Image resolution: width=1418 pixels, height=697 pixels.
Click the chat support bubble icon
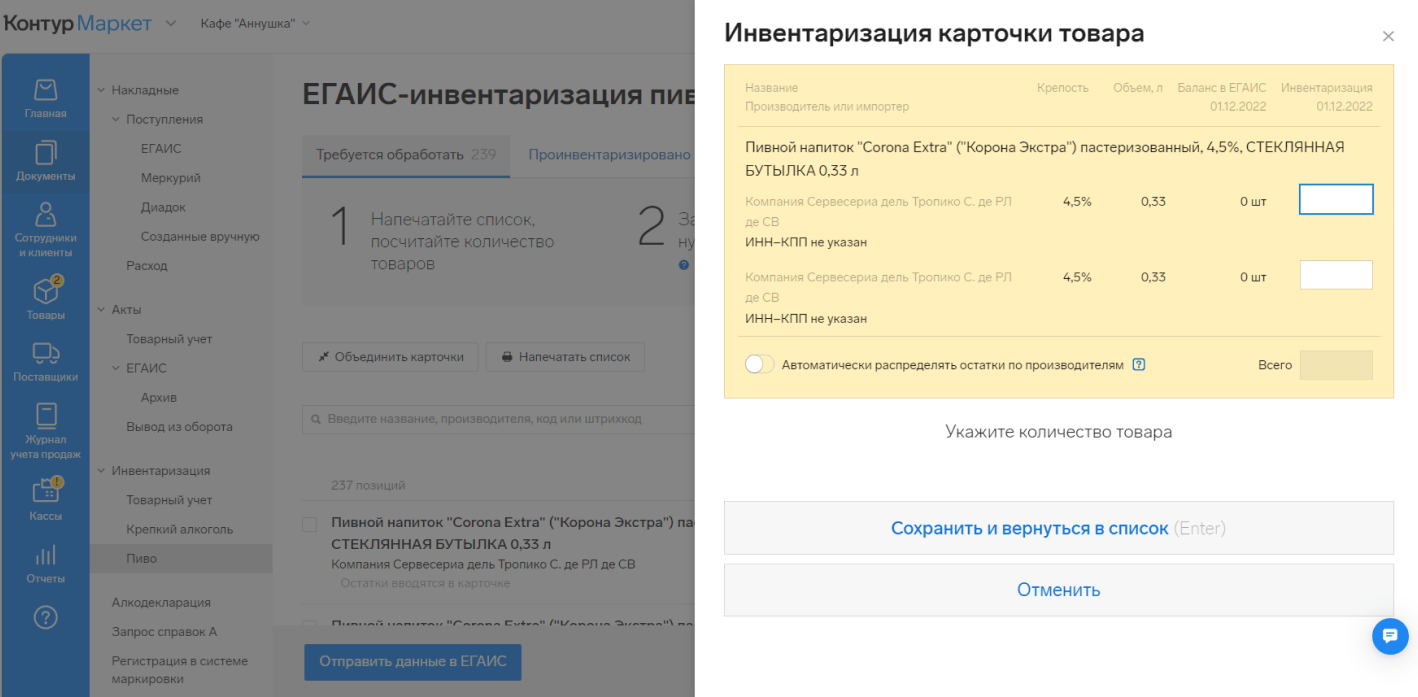click(1390, 636)
